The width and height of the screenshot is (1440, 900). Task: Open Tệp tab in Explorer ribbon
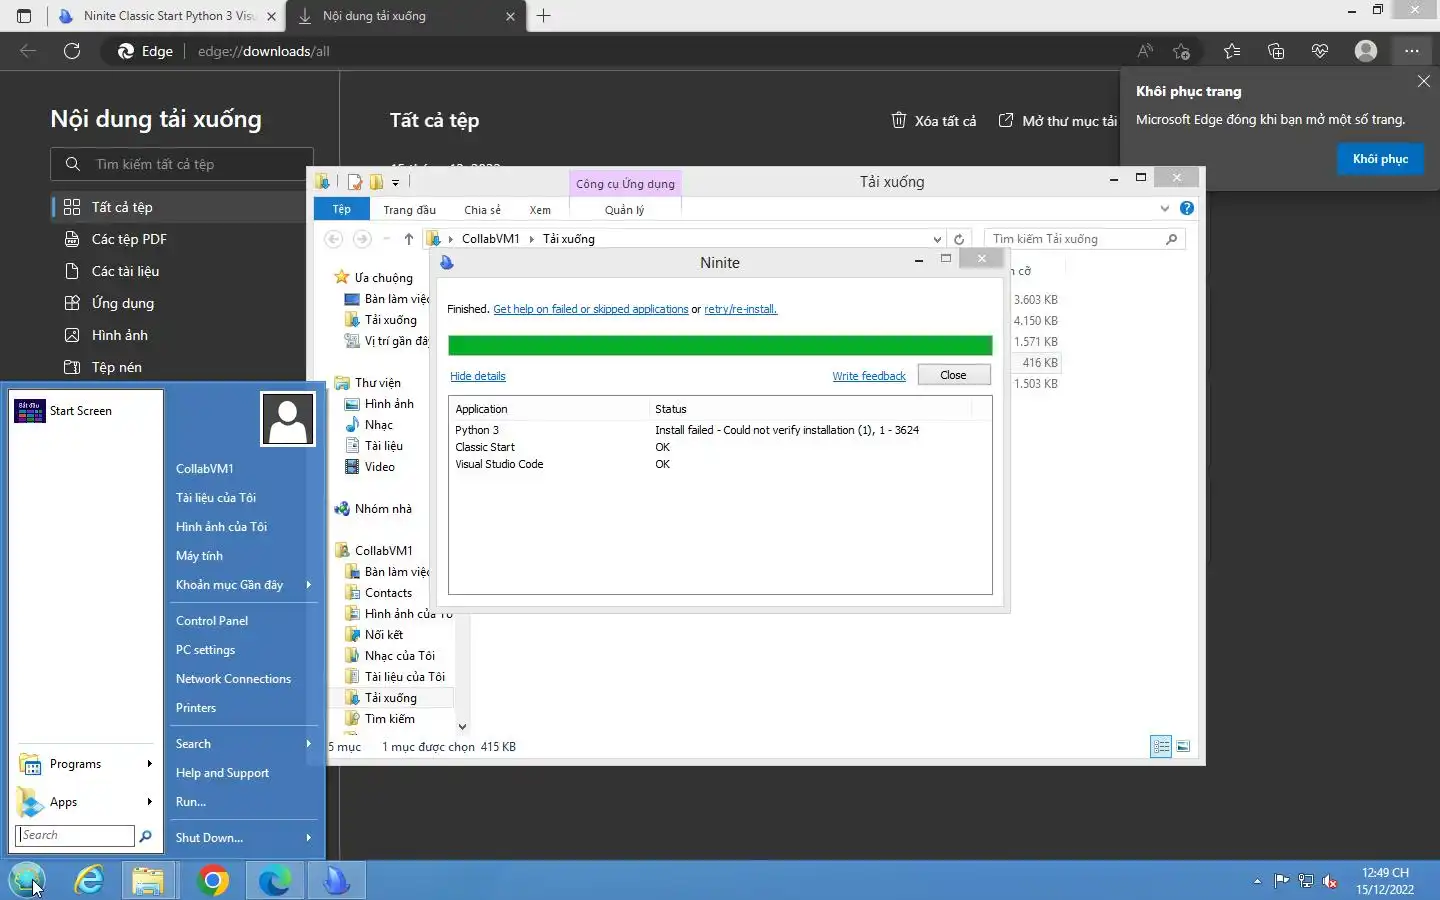(342, 209)
